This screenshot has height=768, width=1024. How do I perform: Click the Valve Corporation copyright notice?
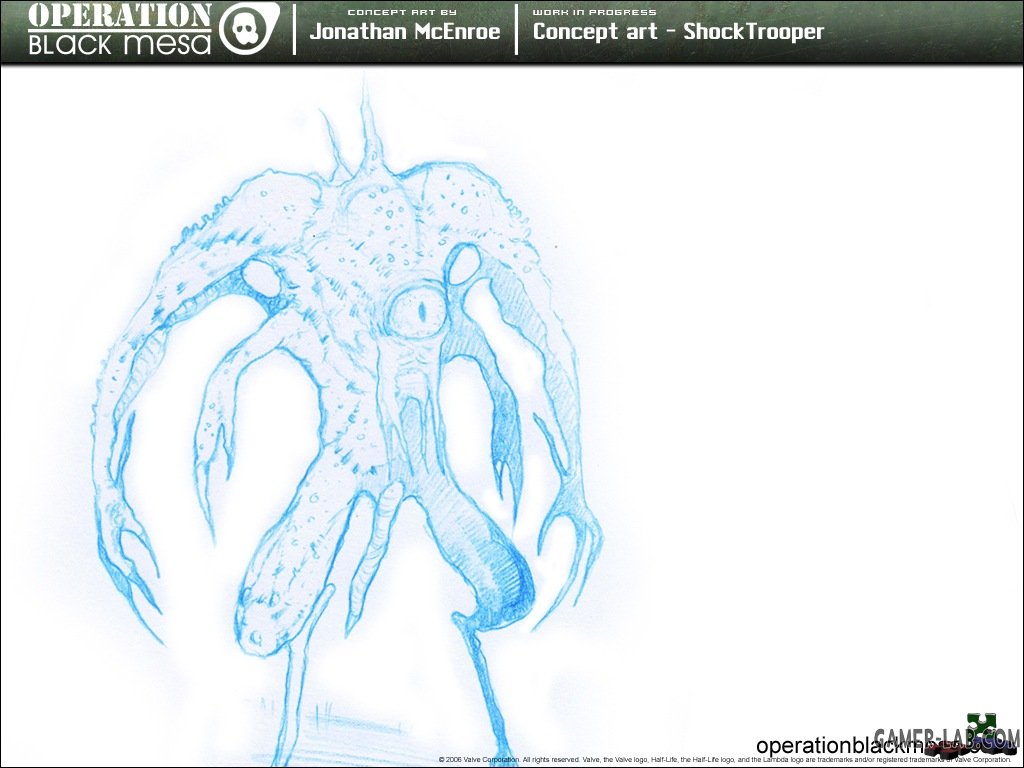point(724,760)
